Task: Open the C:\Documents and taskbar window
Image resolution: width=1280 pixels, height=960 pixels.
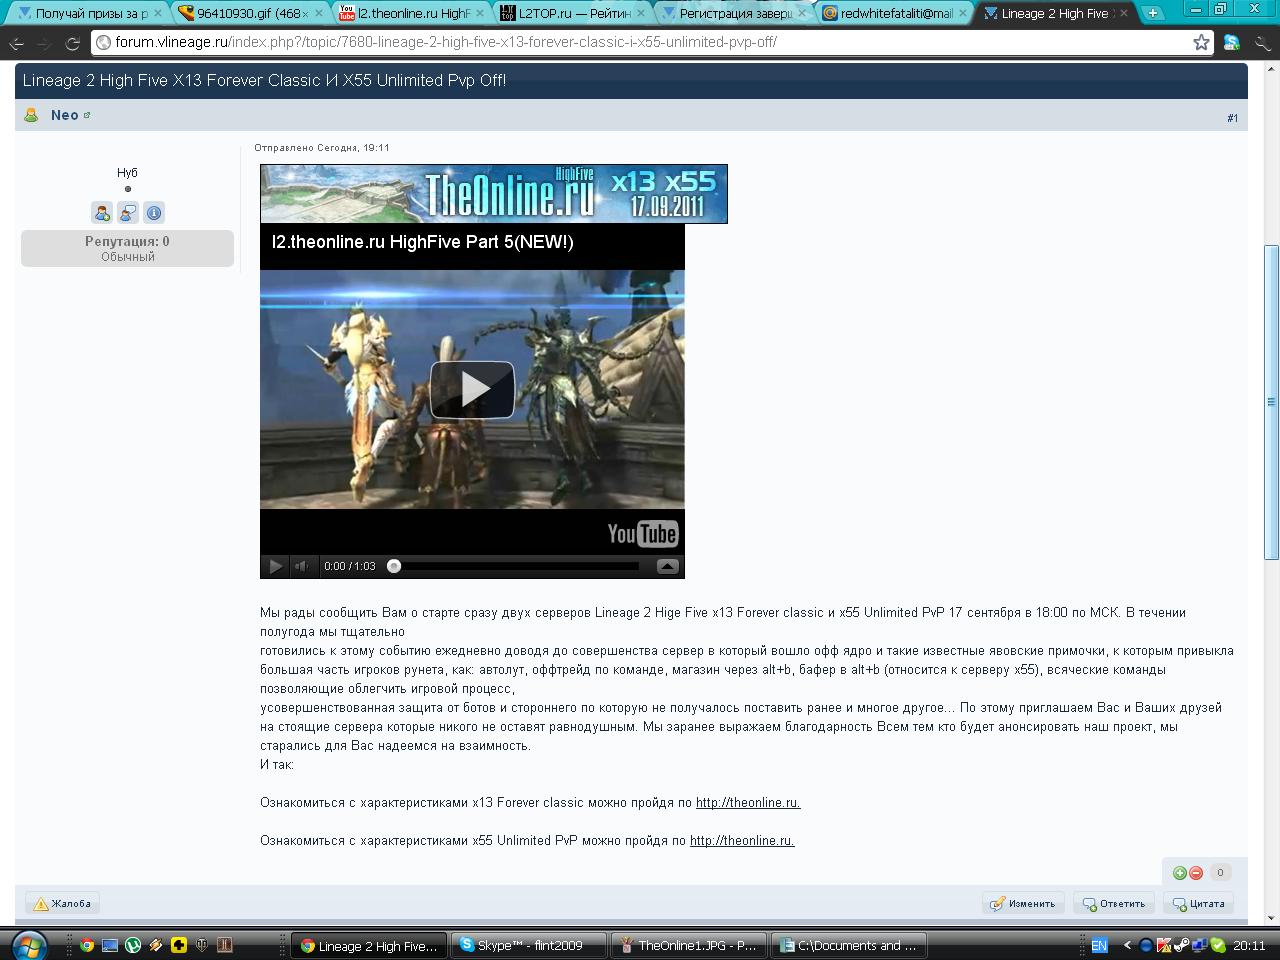Action: click(x=850, y=945)
